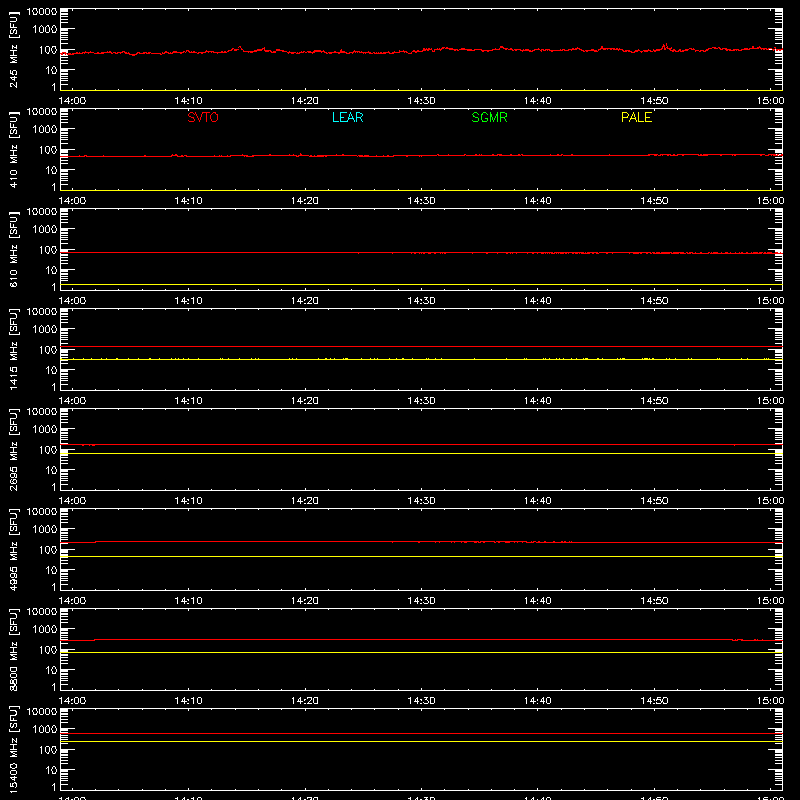The height and width of the screenshot is (800, 800).
Task: Click the 410 MHz [SFU] axis title
Action: [x=13, y=149]
